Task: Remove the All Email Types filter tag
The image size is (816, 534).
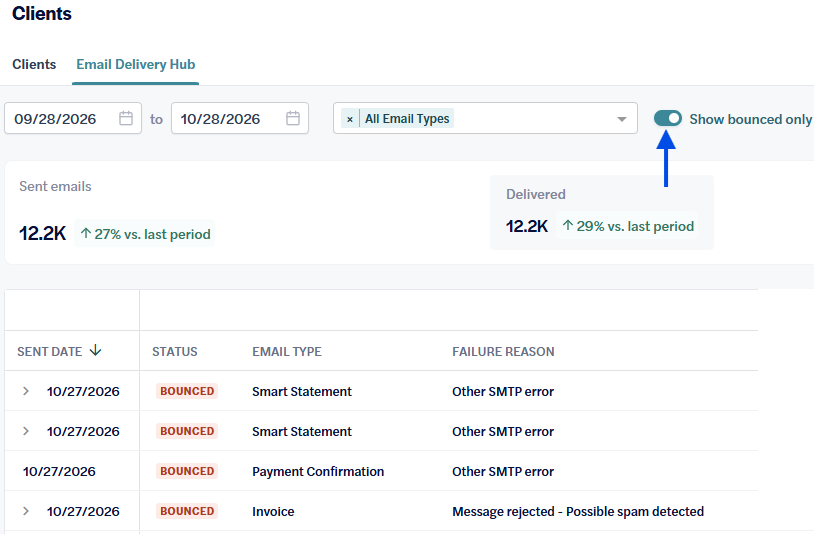Action: coord(350,119)
